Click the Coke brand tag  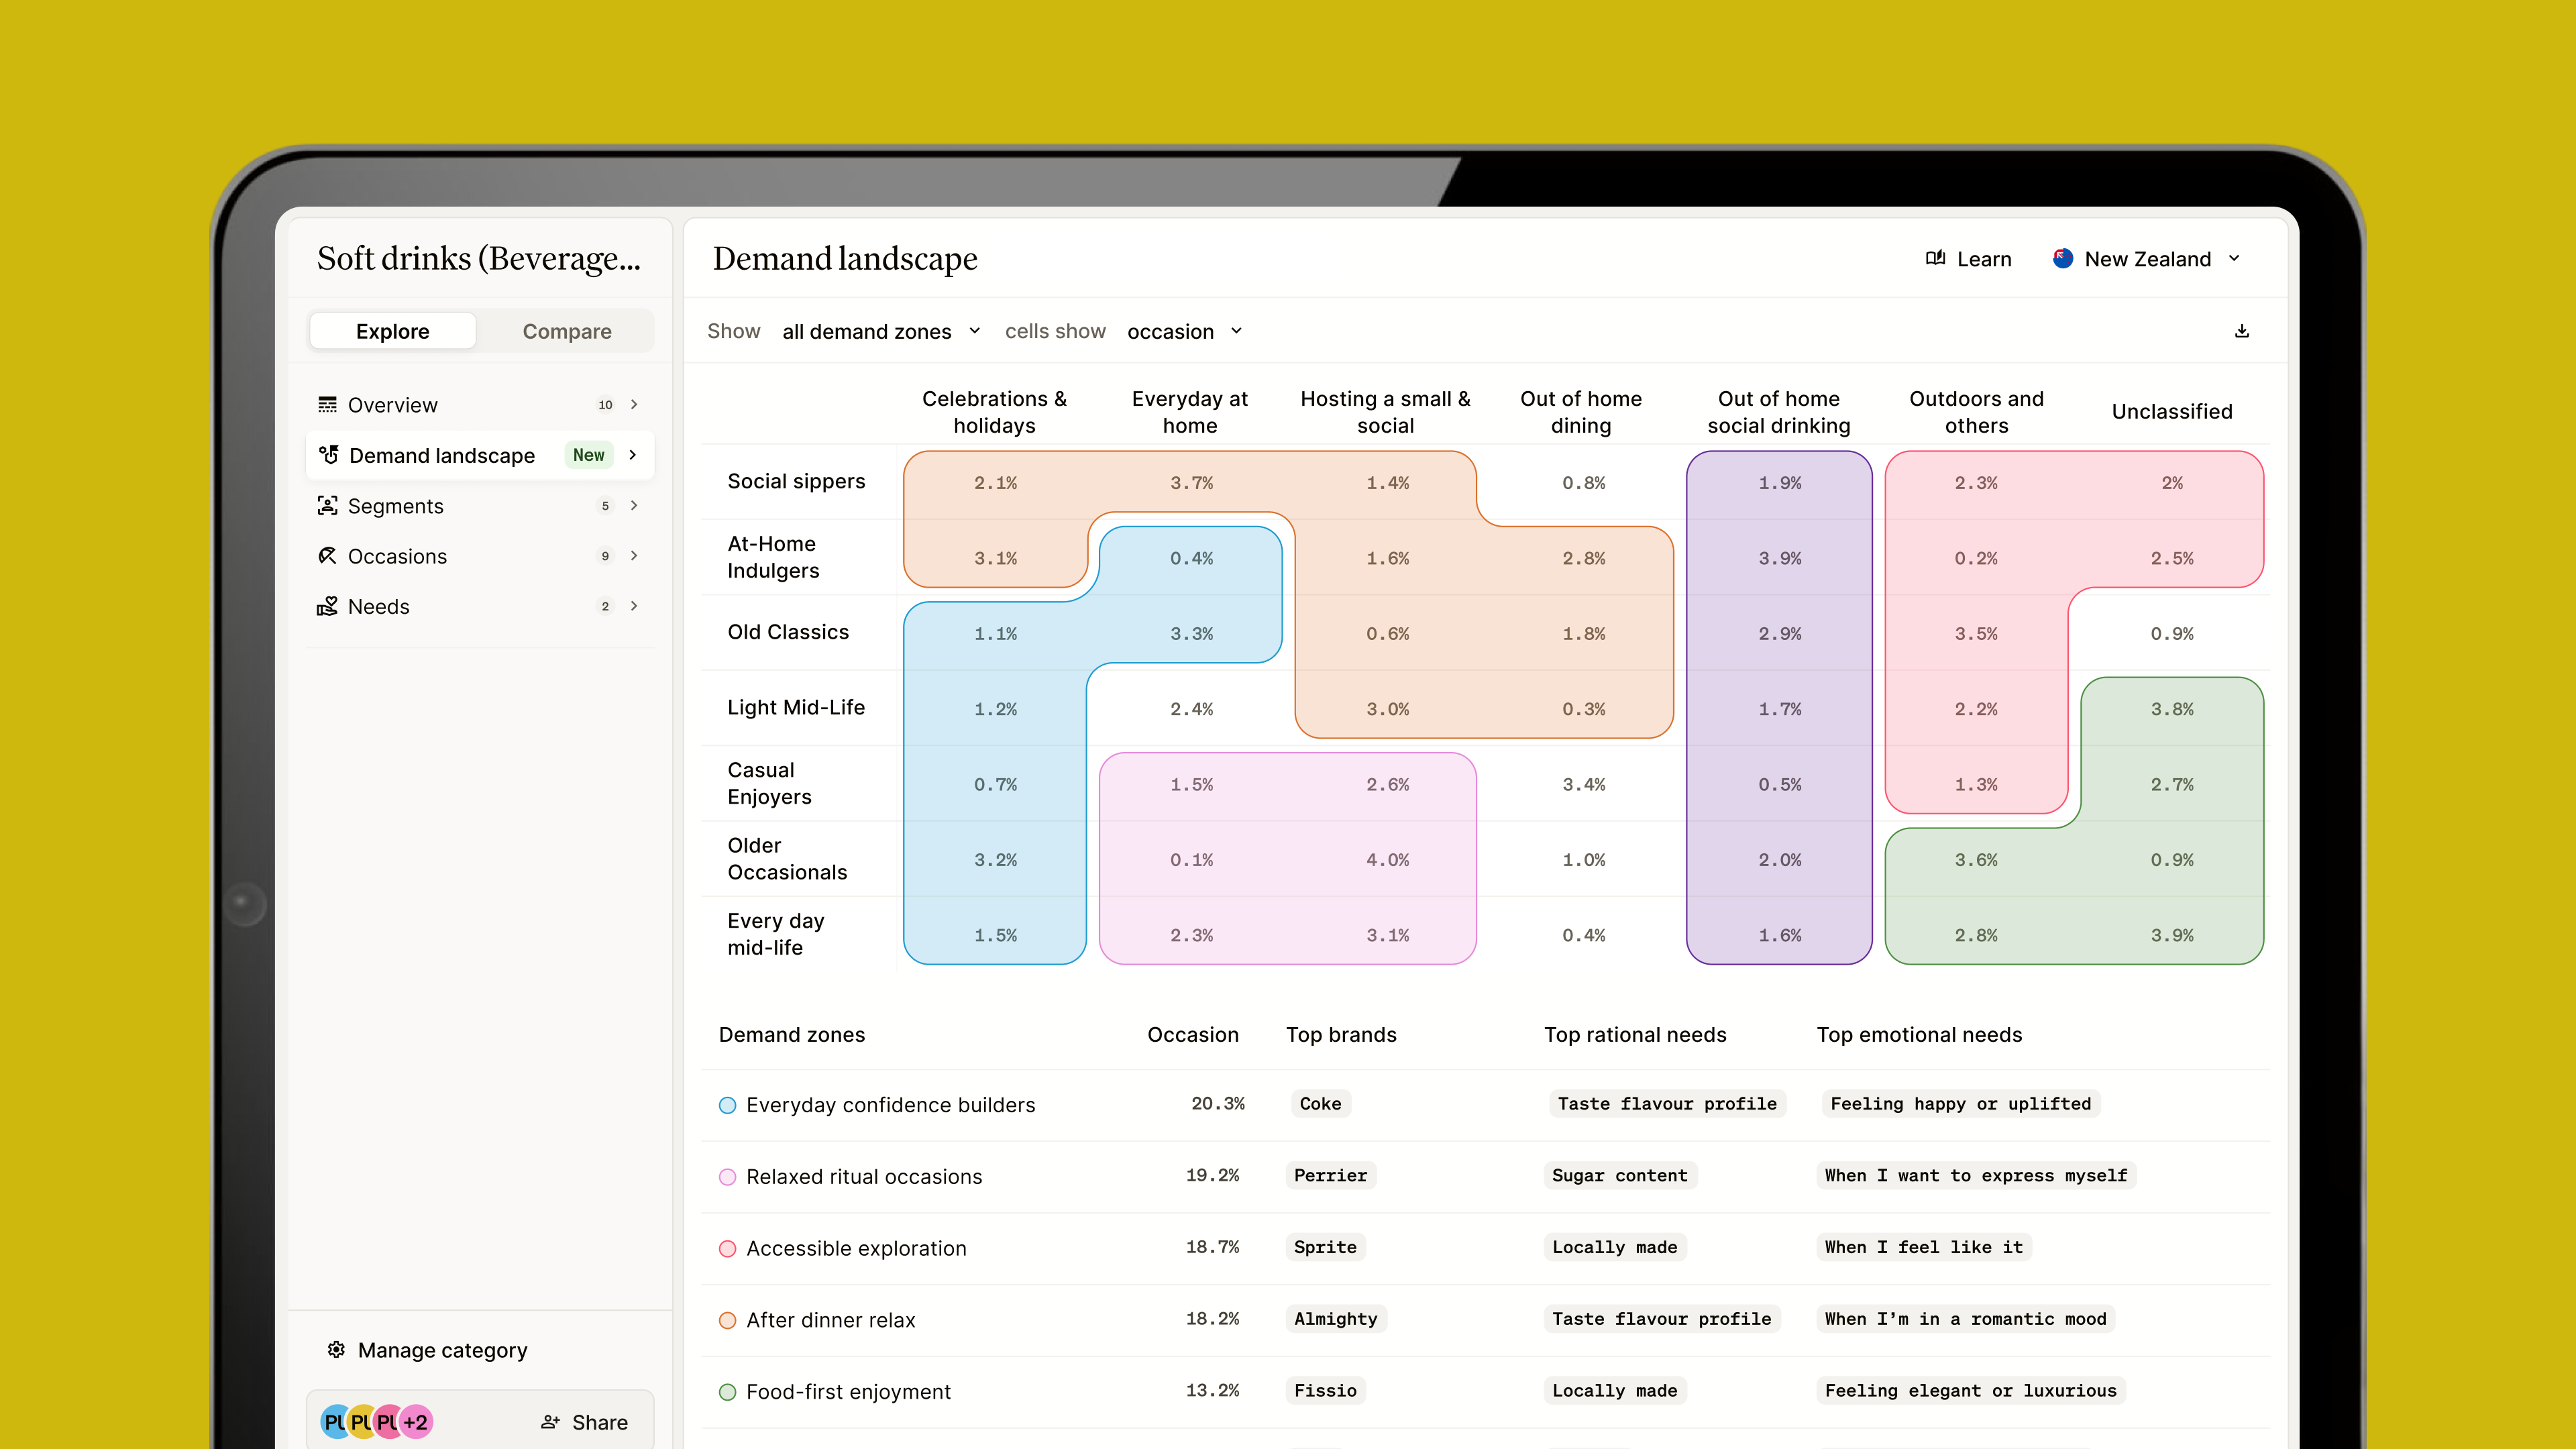pos(1320,1104)
